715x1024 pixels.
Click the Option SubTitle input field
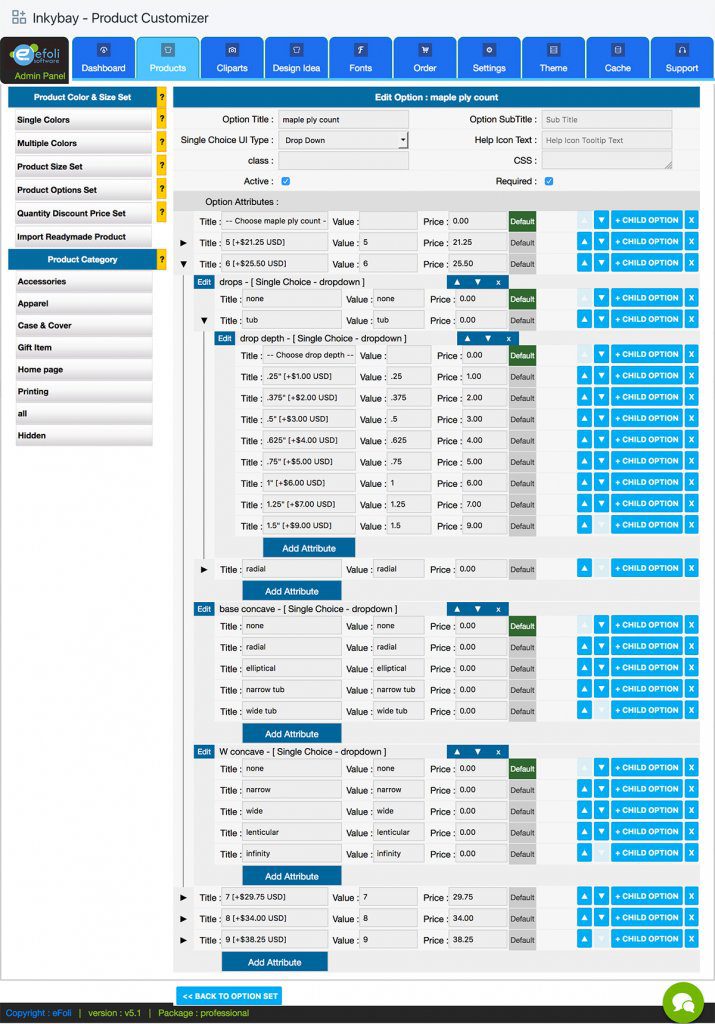pos(607,120)
